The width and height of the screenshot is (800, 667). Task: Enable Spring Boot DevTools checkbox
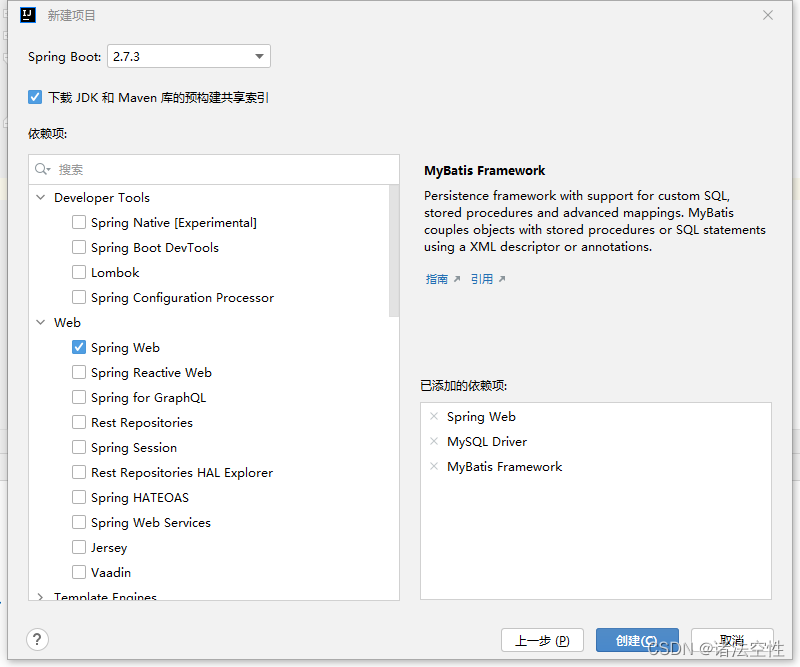pyautogui.click(x=79, y=248)
